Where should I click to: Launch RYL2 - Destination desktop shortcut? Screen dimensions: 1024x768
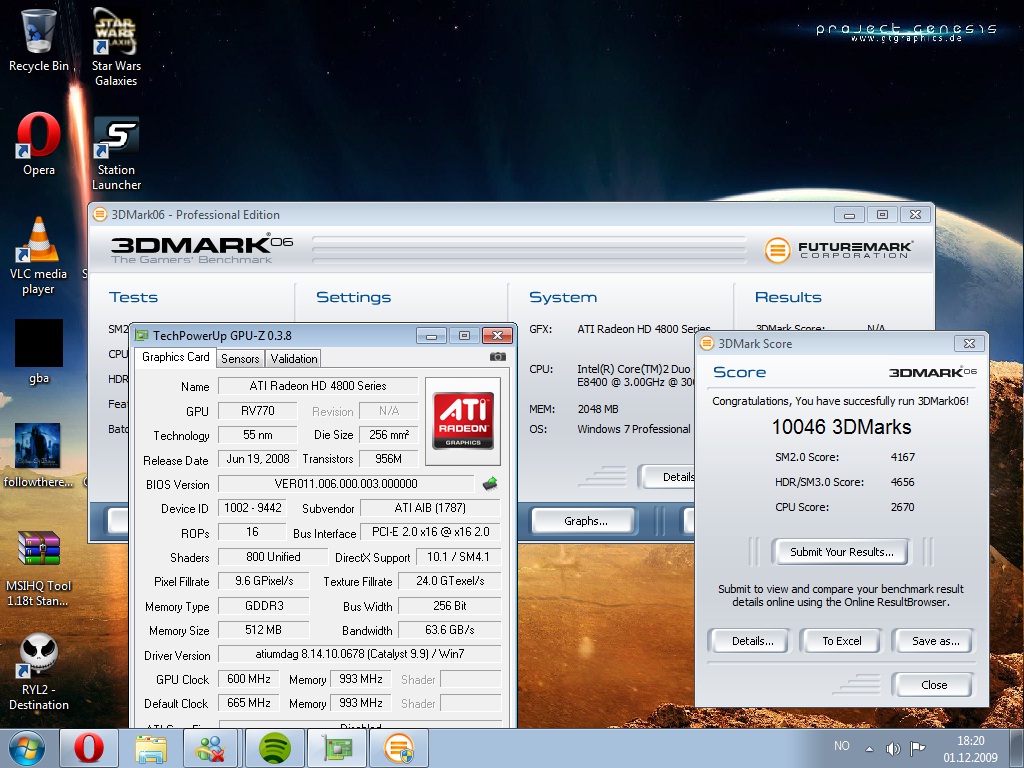39,671
